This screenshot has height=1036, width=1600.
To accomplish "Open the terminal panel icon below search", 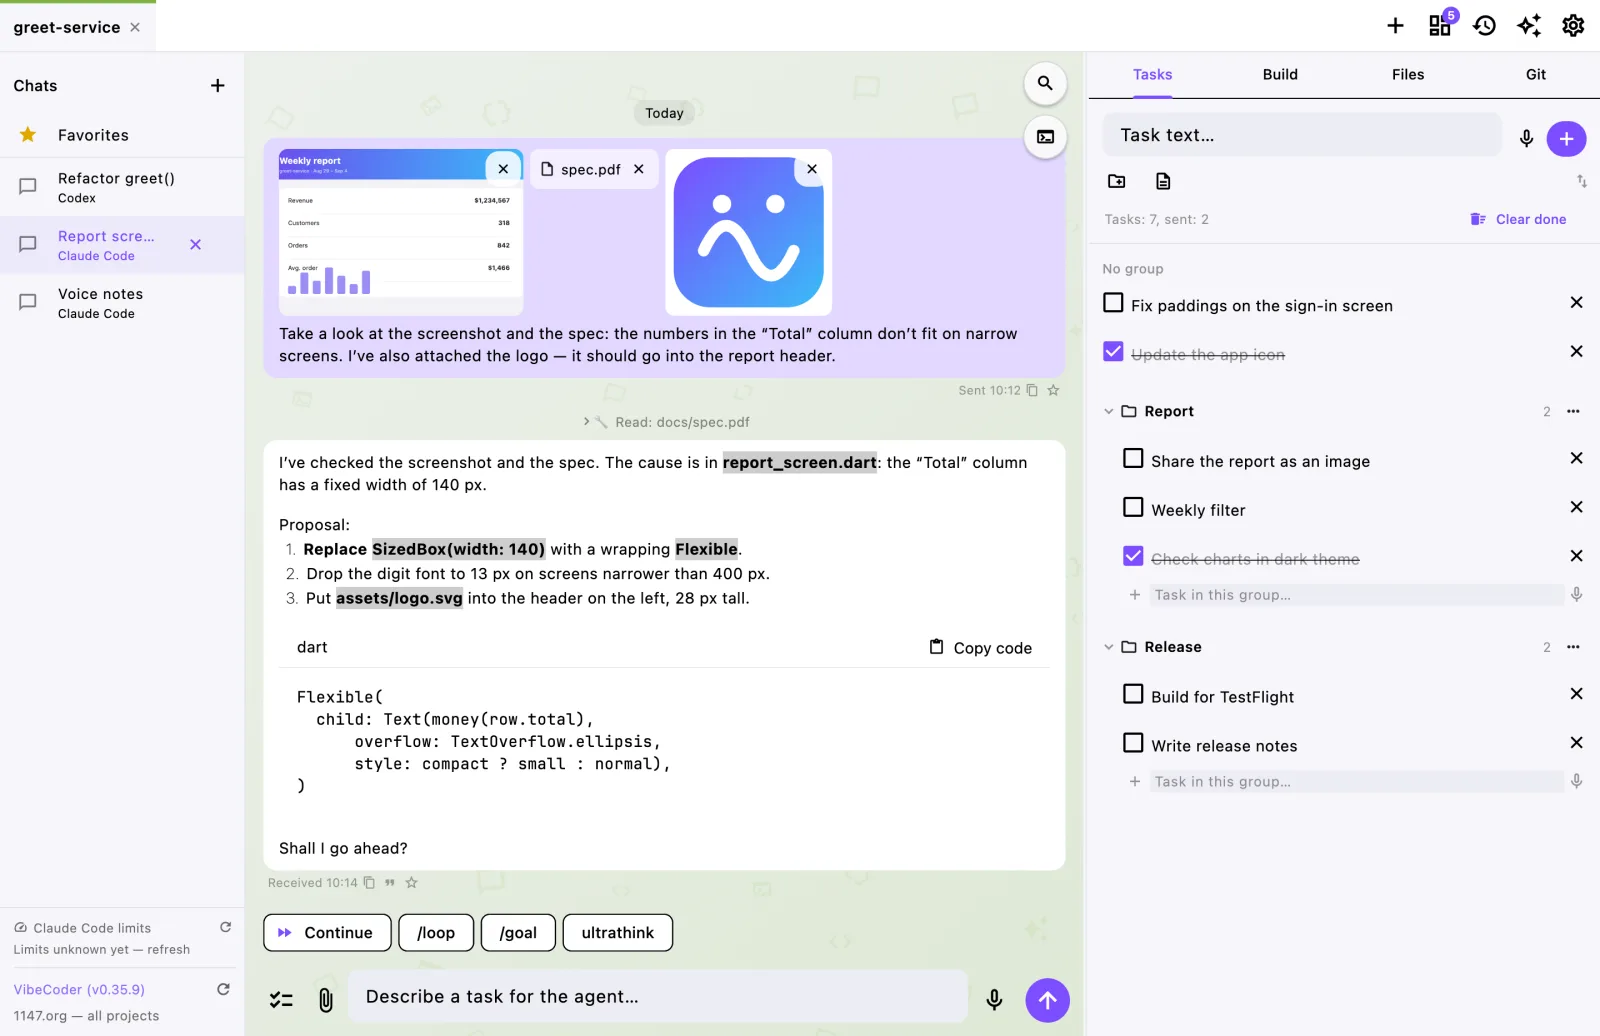I will point(1045,137).
